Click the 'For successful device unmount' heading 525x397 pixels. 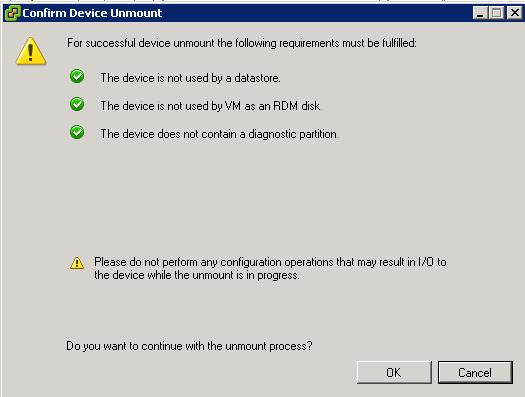click(242, 43)
